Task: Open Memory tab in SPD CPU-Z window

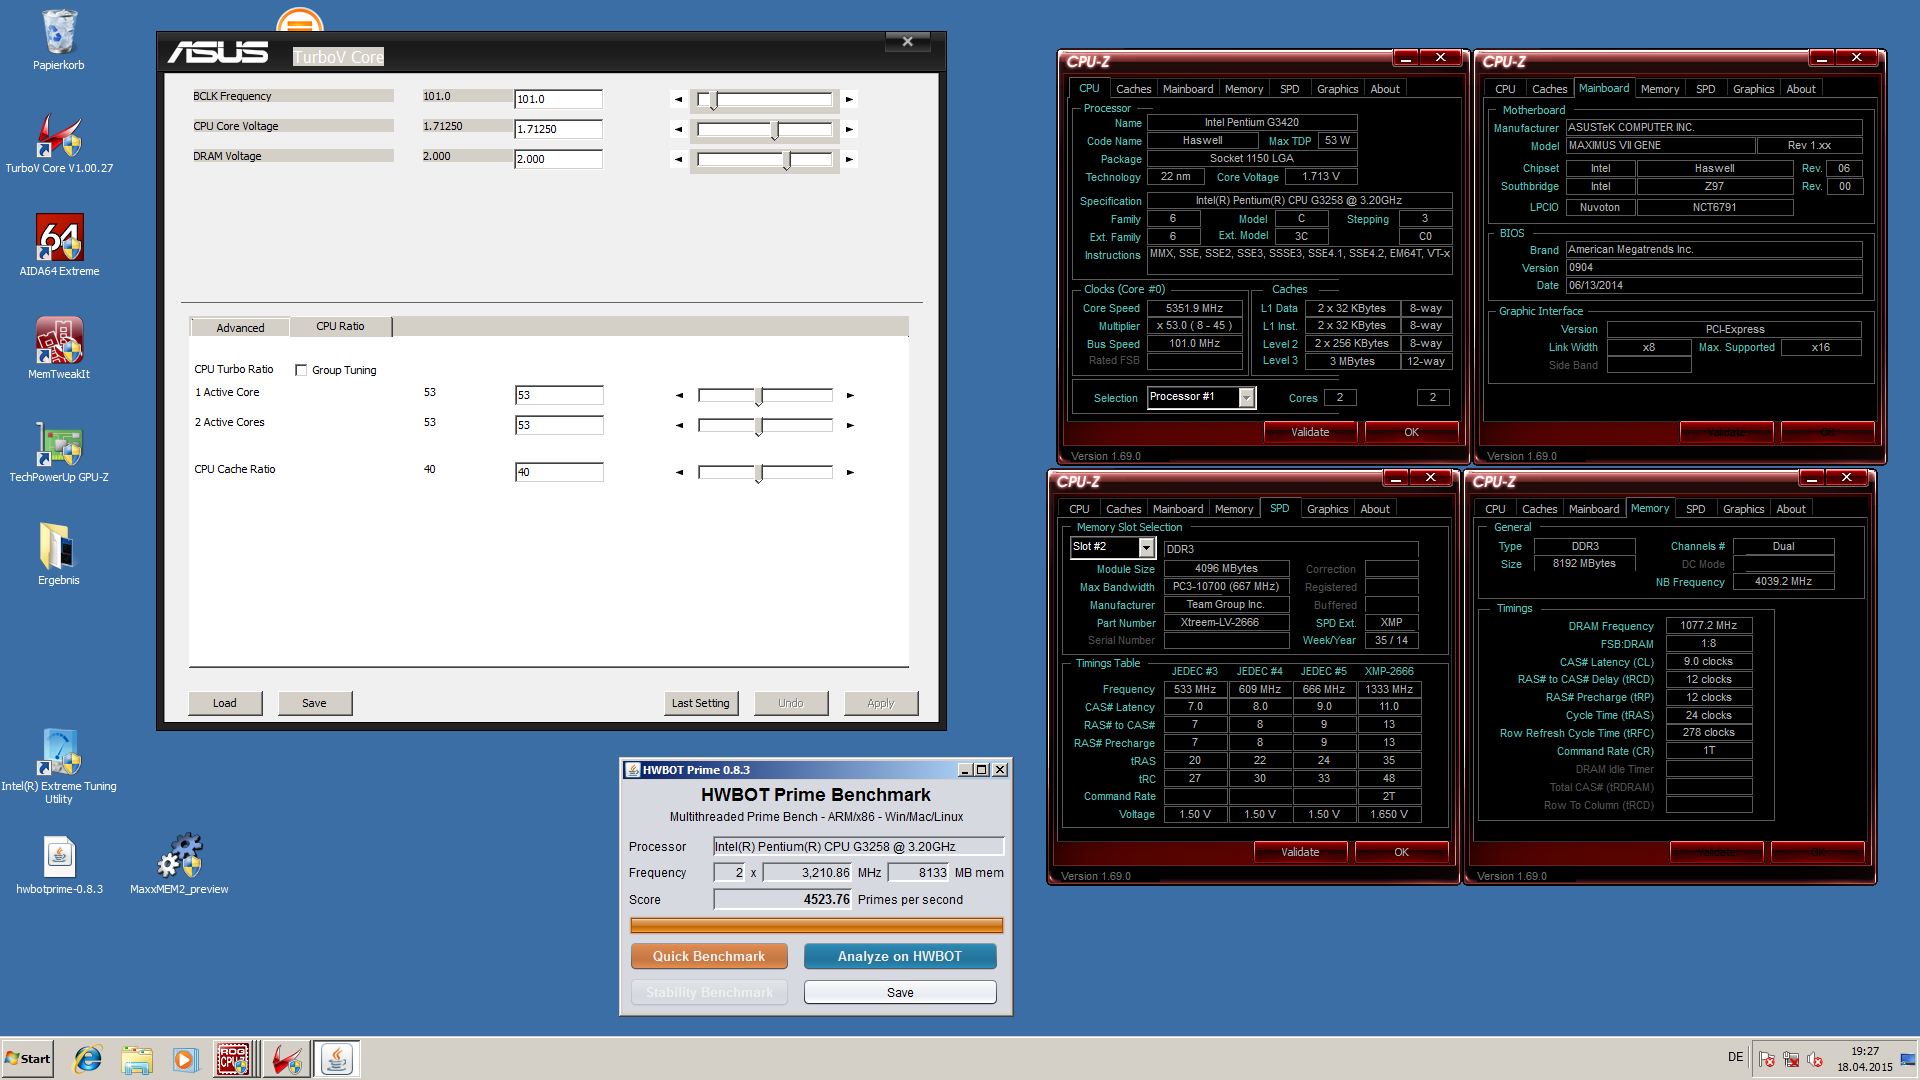Action: (x=1233, y=509)
